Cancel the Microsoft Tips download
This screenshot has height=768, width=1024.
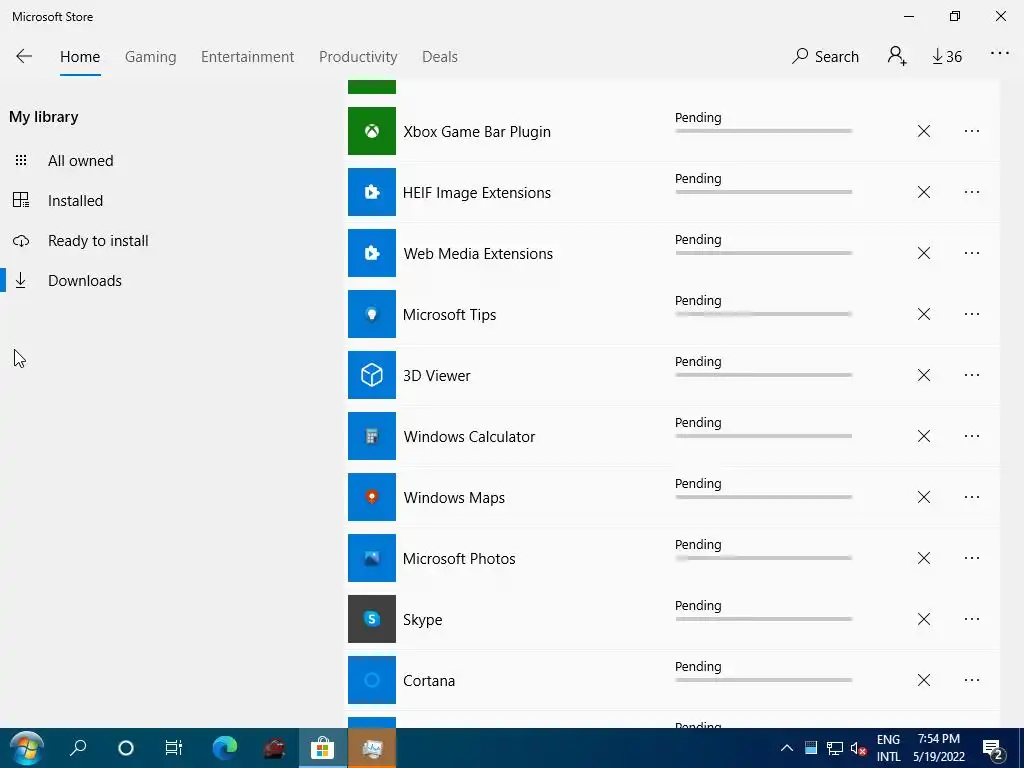923,314
